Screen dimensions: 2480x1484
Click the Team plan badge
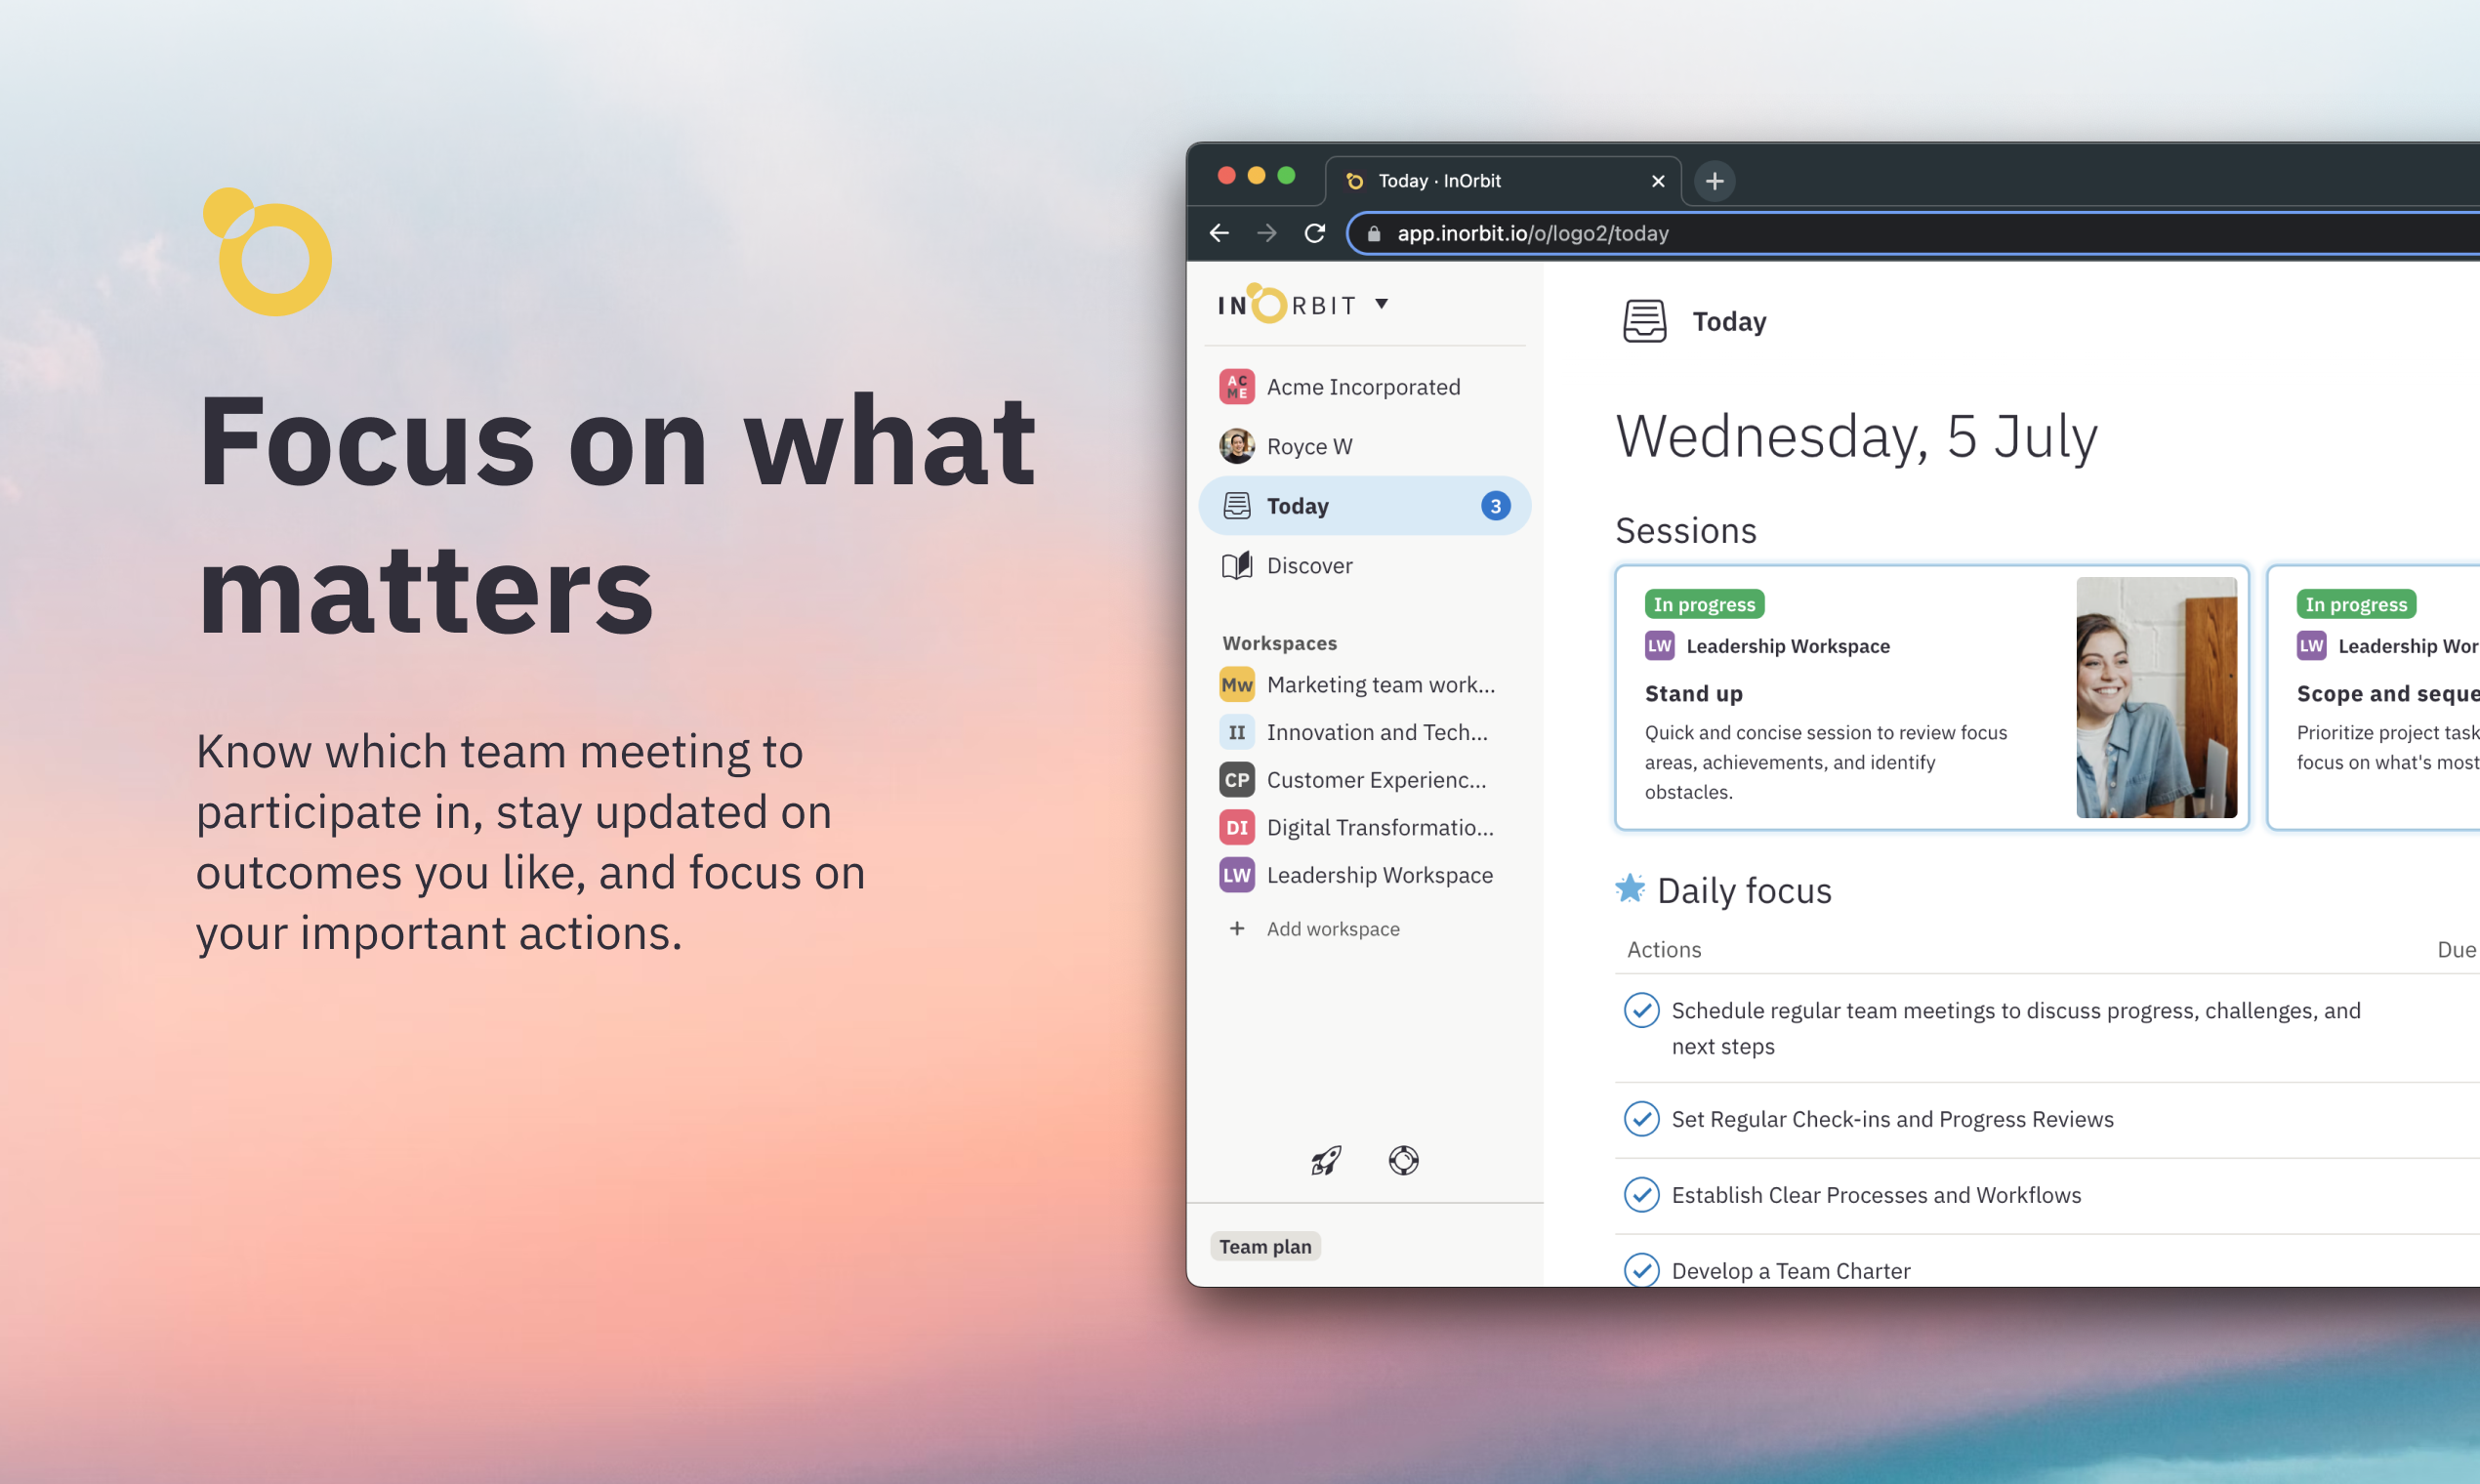tap(1265, 1247)
